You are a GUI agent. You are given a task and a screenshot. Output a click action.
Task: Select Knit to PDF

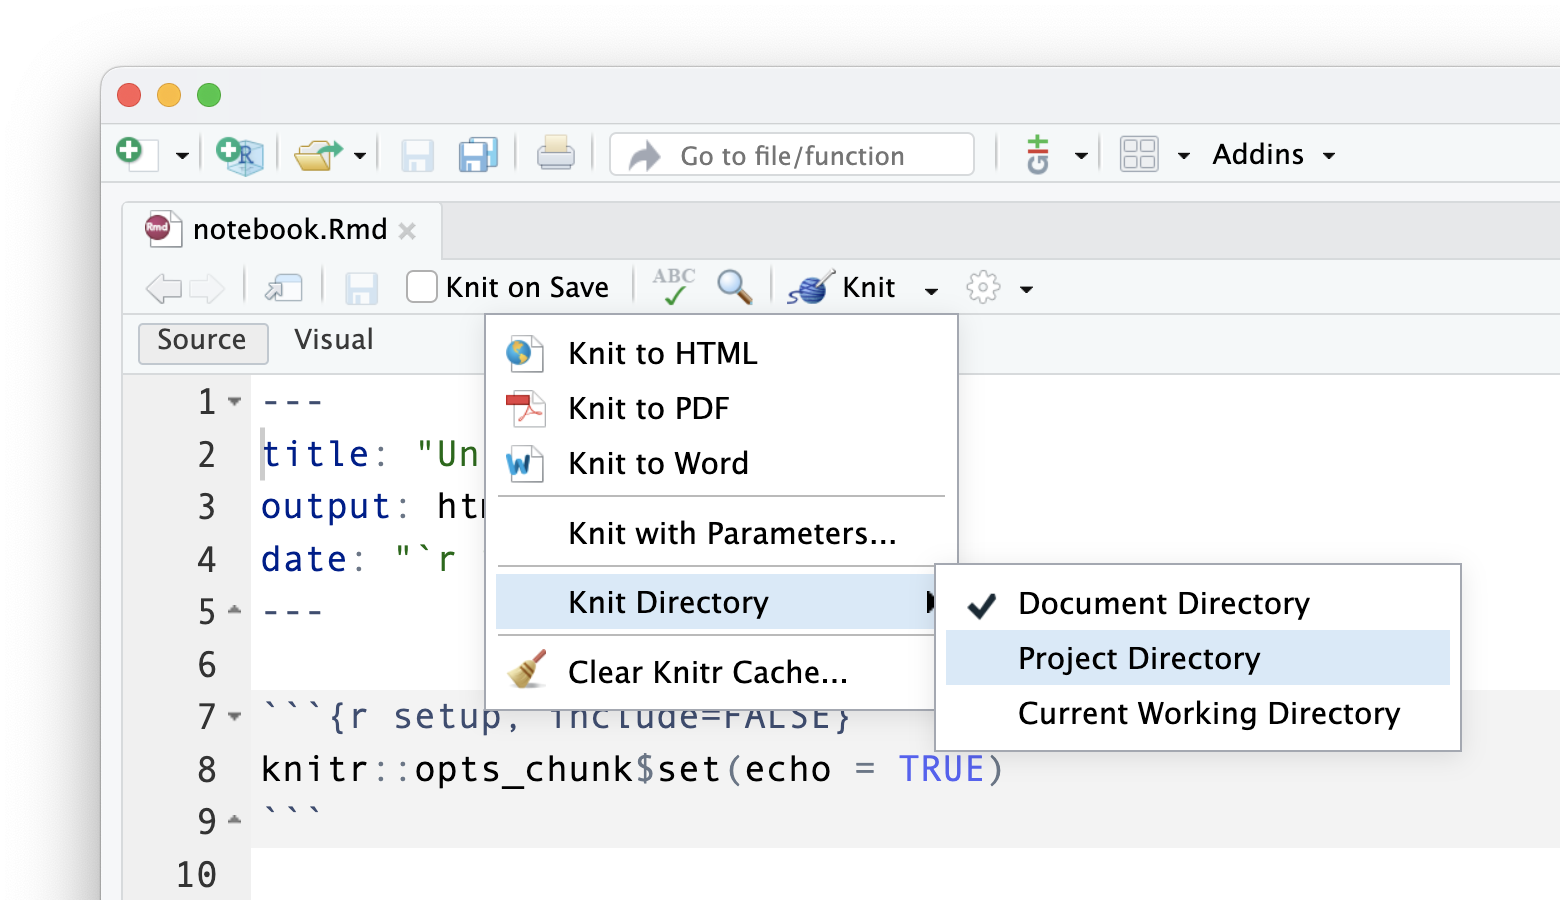click(648, 409)
